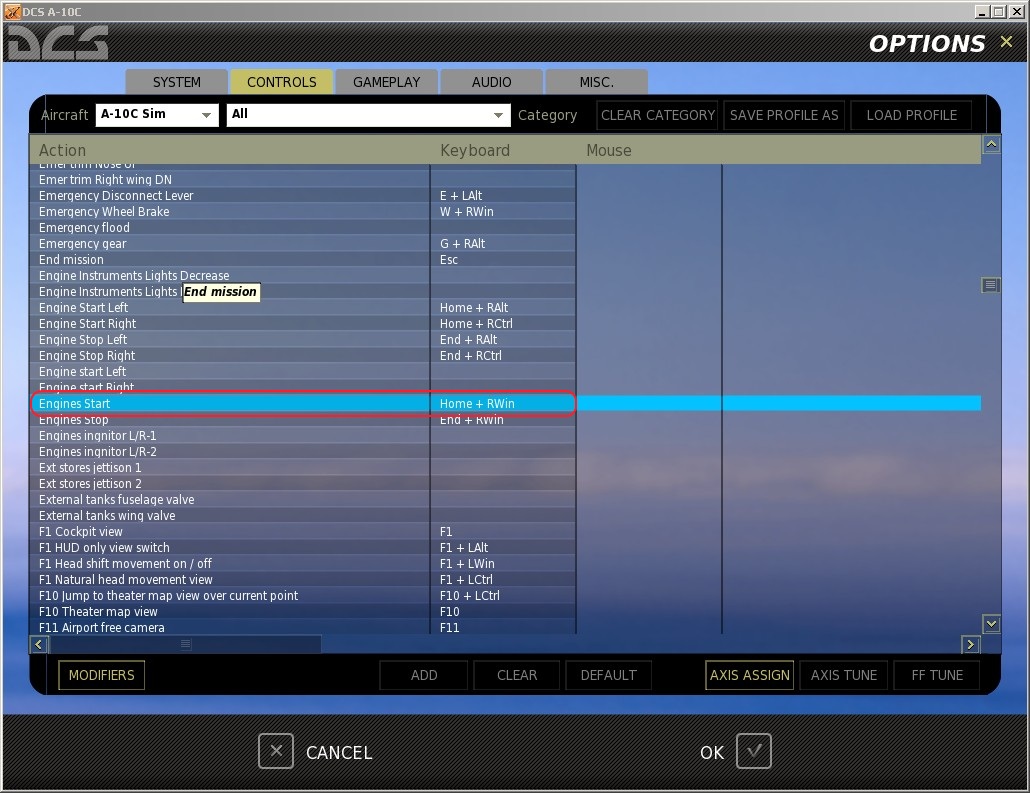This screenshot has height=793, width=1030.
Task: Open the Category All dropdown
Action: coord(368,114)
